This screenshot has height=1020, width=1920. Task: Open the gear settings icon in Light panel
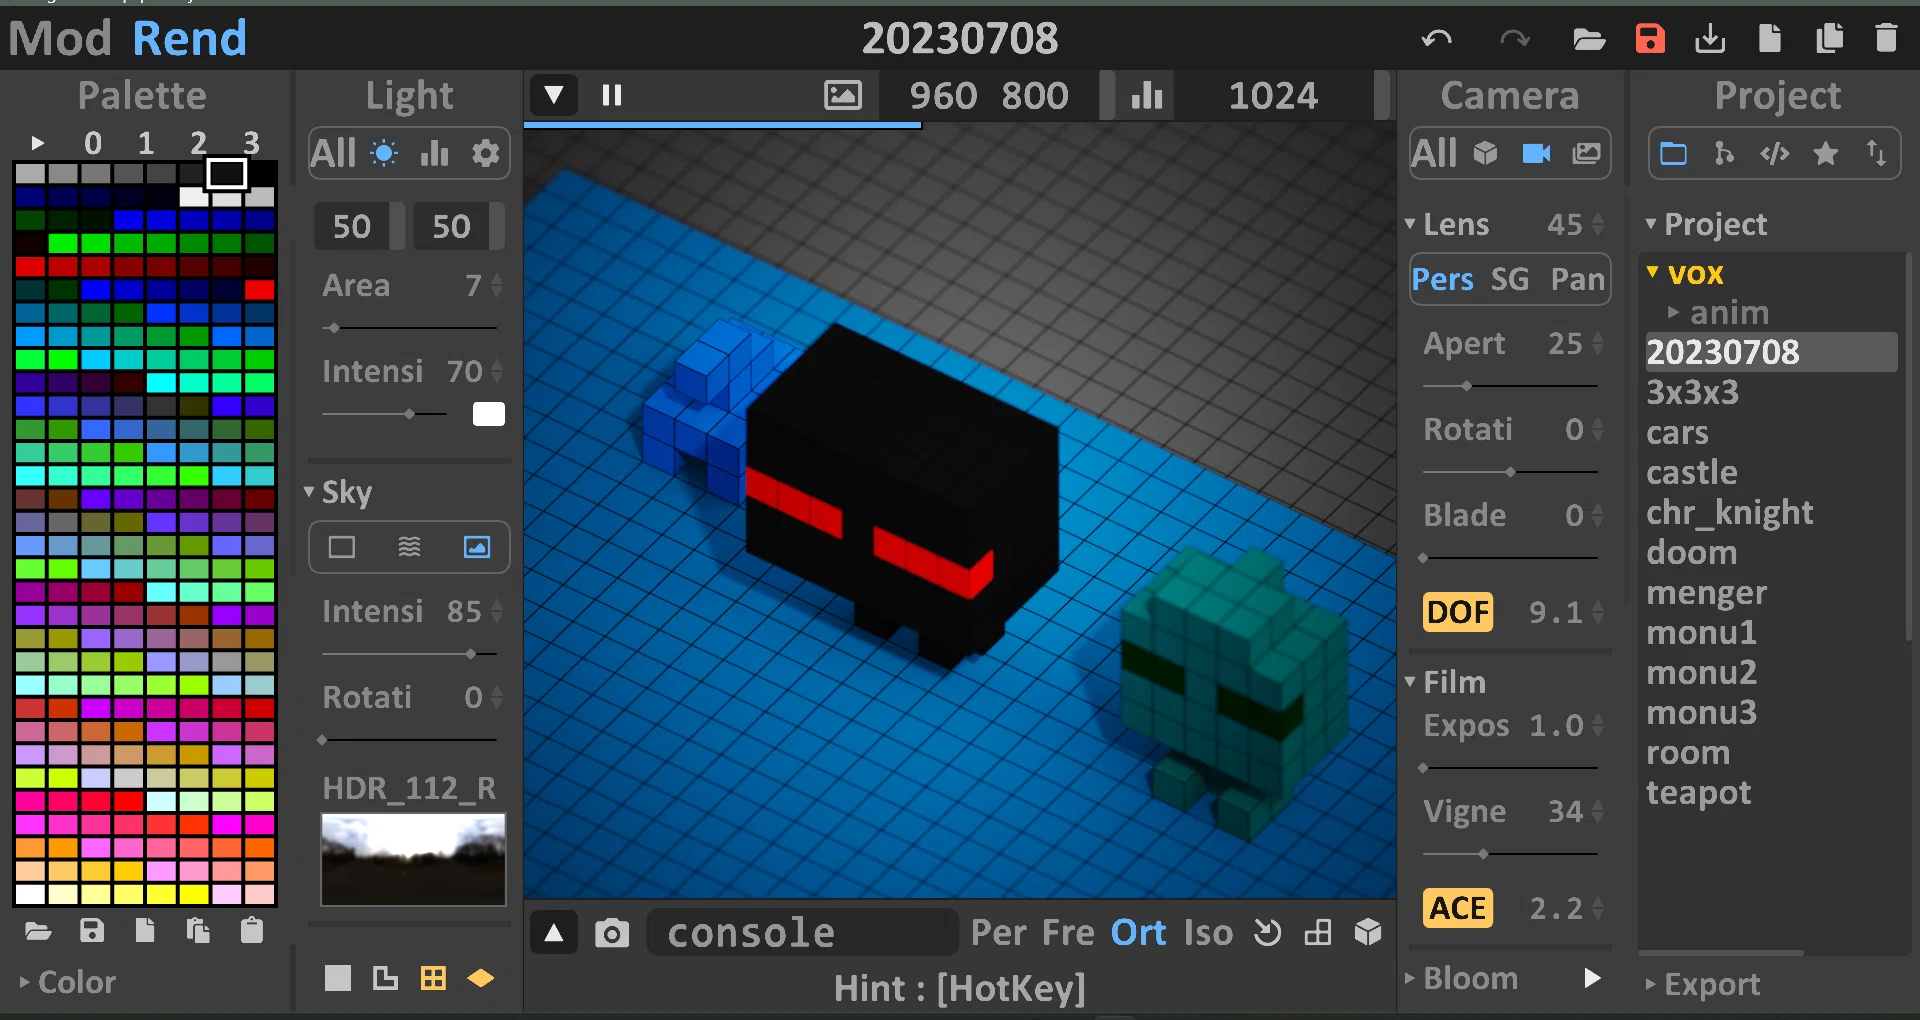[485, 153]
